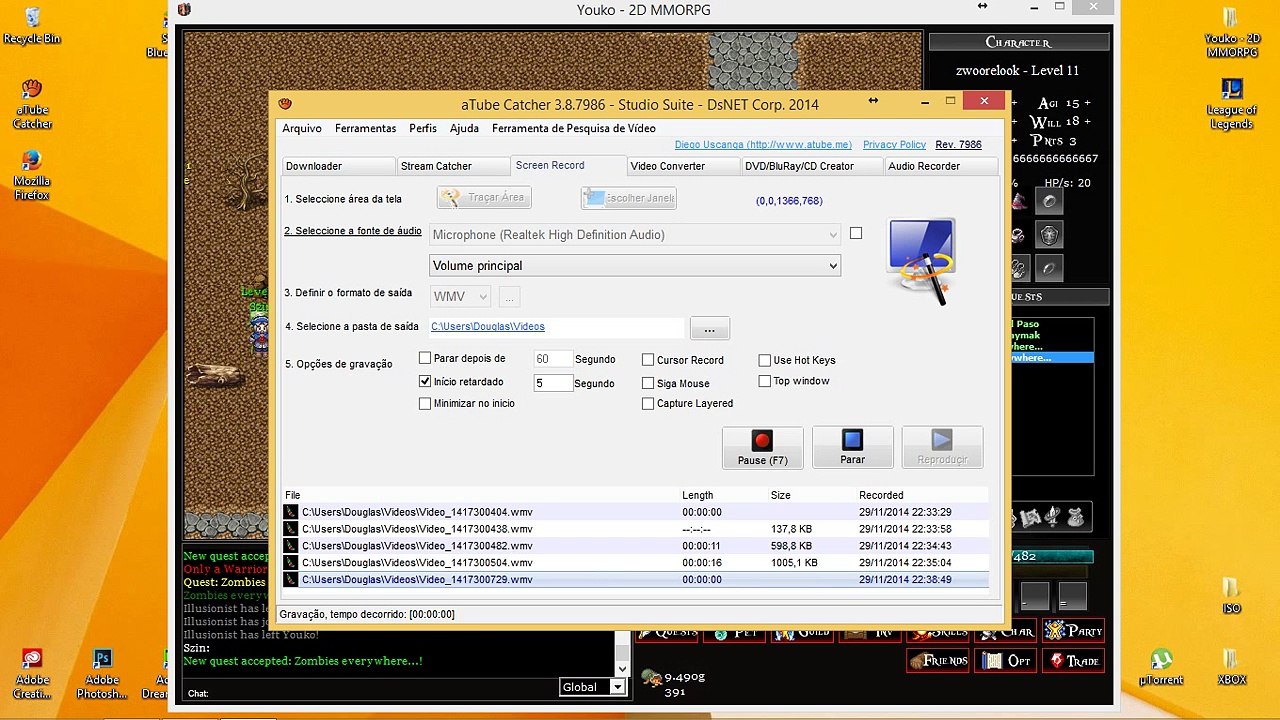Open the Perfis menu

click(x=423, y=129)
